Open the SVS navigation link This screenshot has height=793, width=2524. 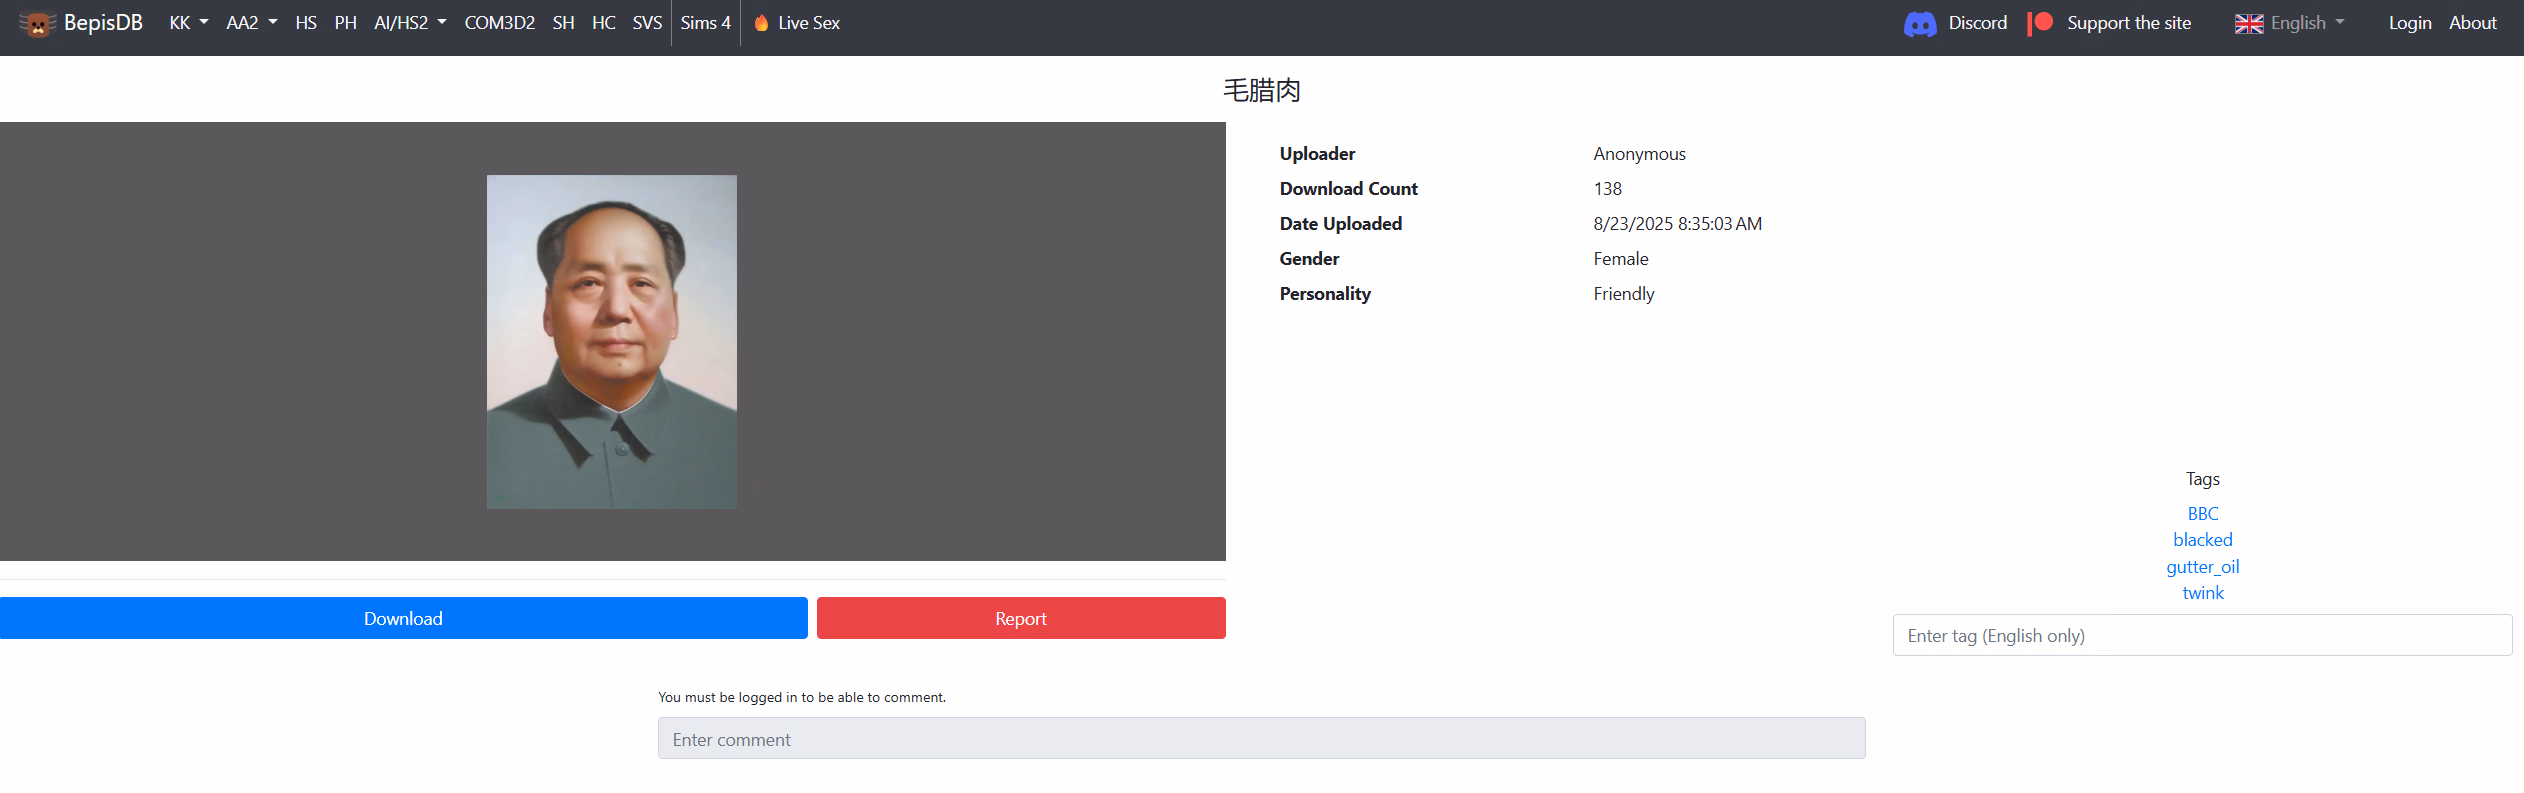(647, 23)
